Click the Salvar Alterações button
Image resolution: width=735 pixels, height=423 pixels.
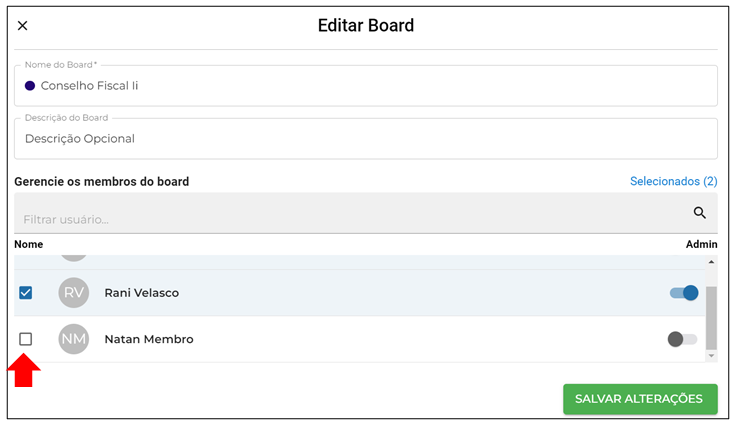pos(640,399)
